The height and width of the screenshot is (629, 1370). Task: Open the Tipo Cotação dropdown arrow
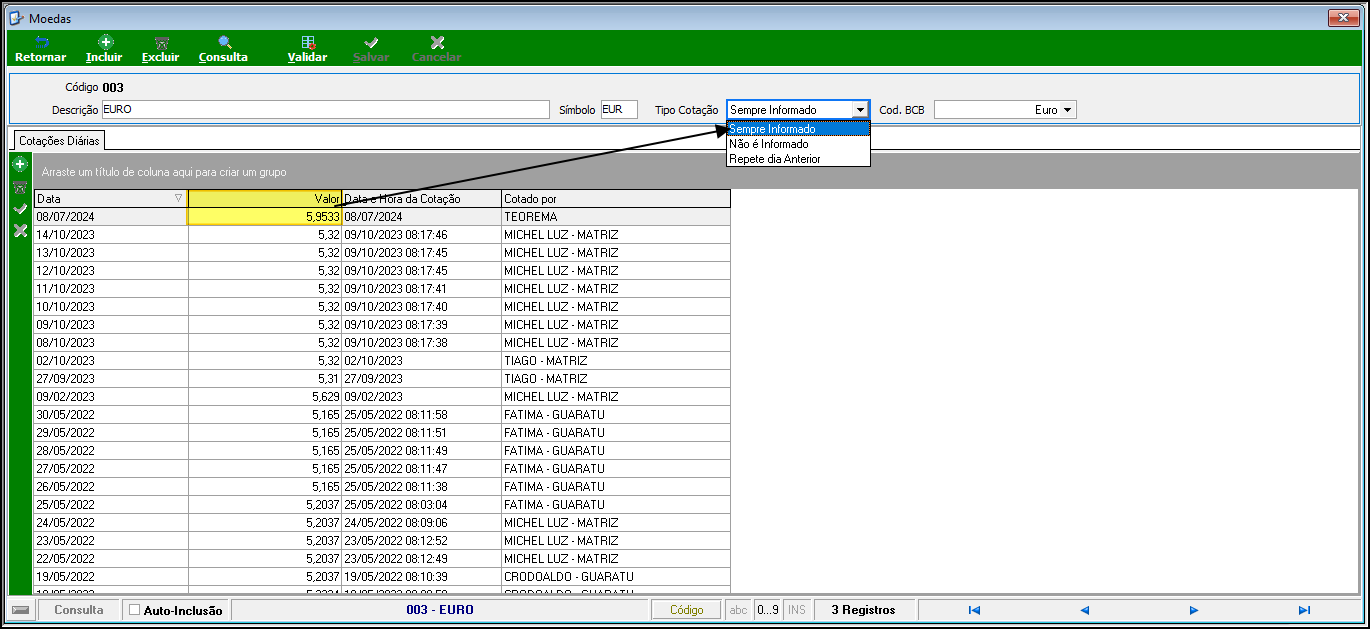click(x=860, y=109)
